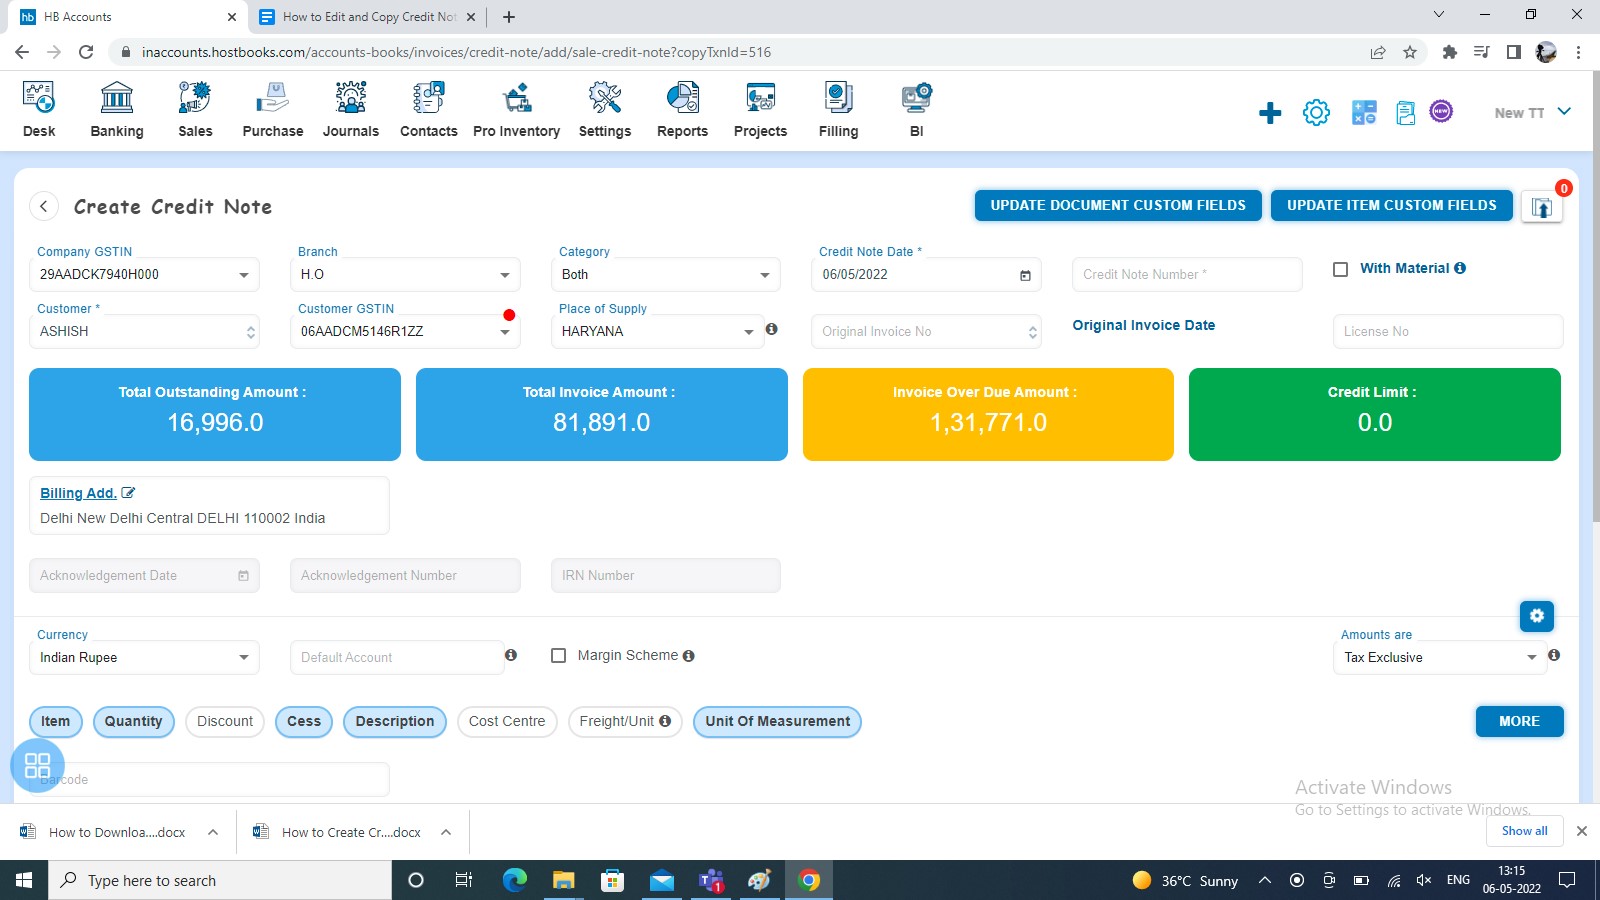This screenshot has height=900, width=1600.
Task: Toggle the Description column pill
Action: pyautogui.click(x=395, y=721)
